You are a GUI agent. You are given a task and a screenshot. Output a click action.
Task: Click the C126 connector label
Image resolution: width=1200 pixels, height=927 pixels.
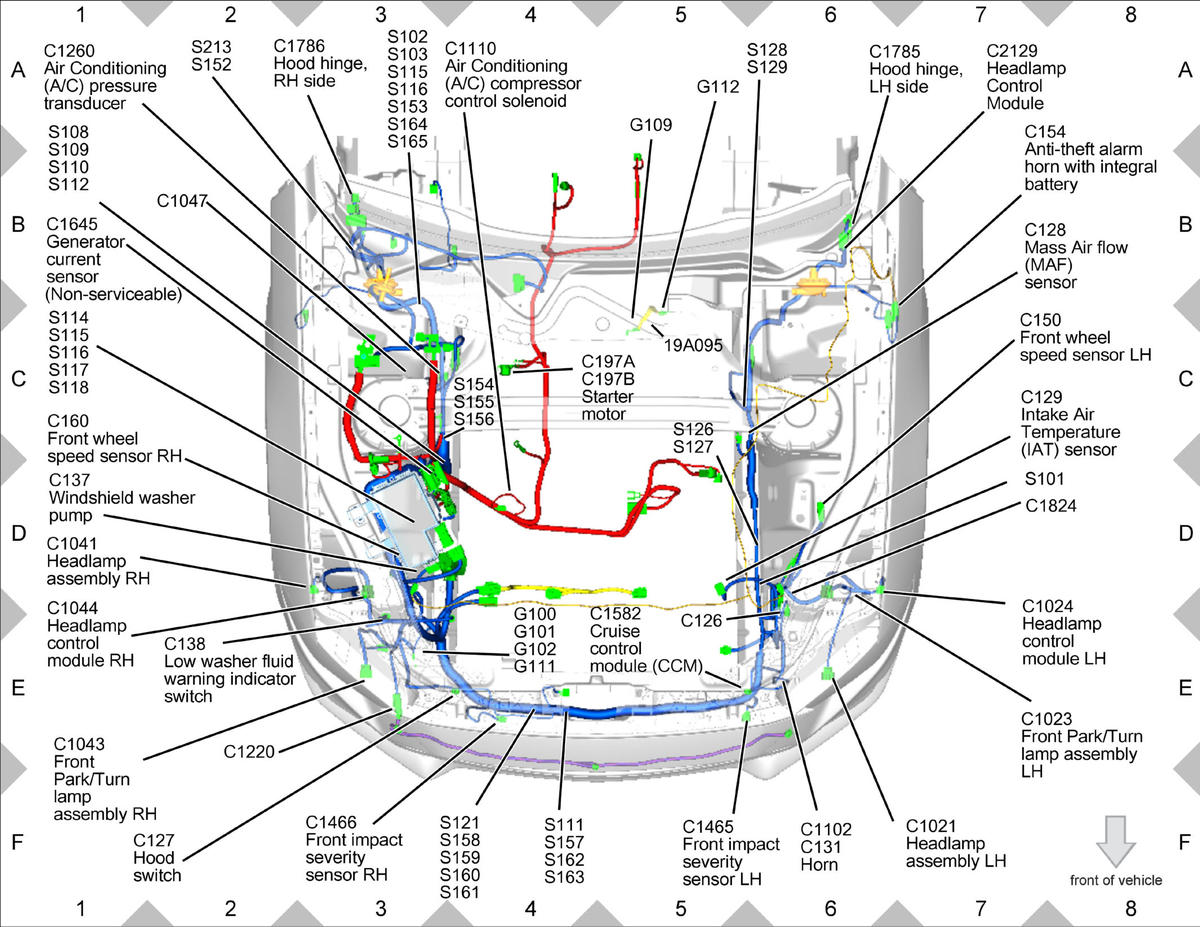pos(701,621)
